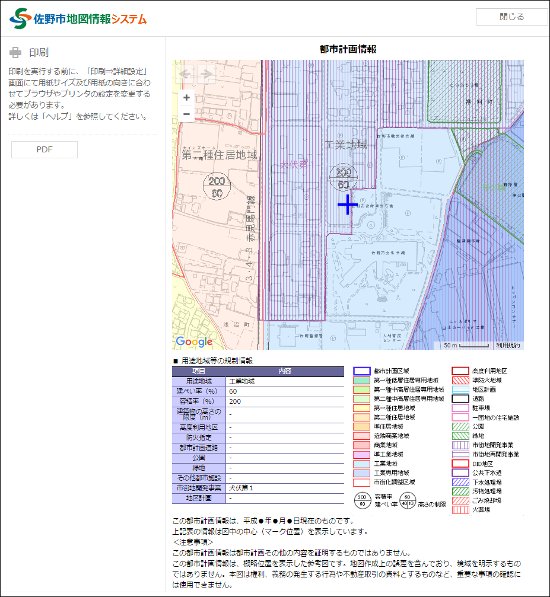
Task: Click the 市街化調整区域 legend swatch
Action: (362, 482)
